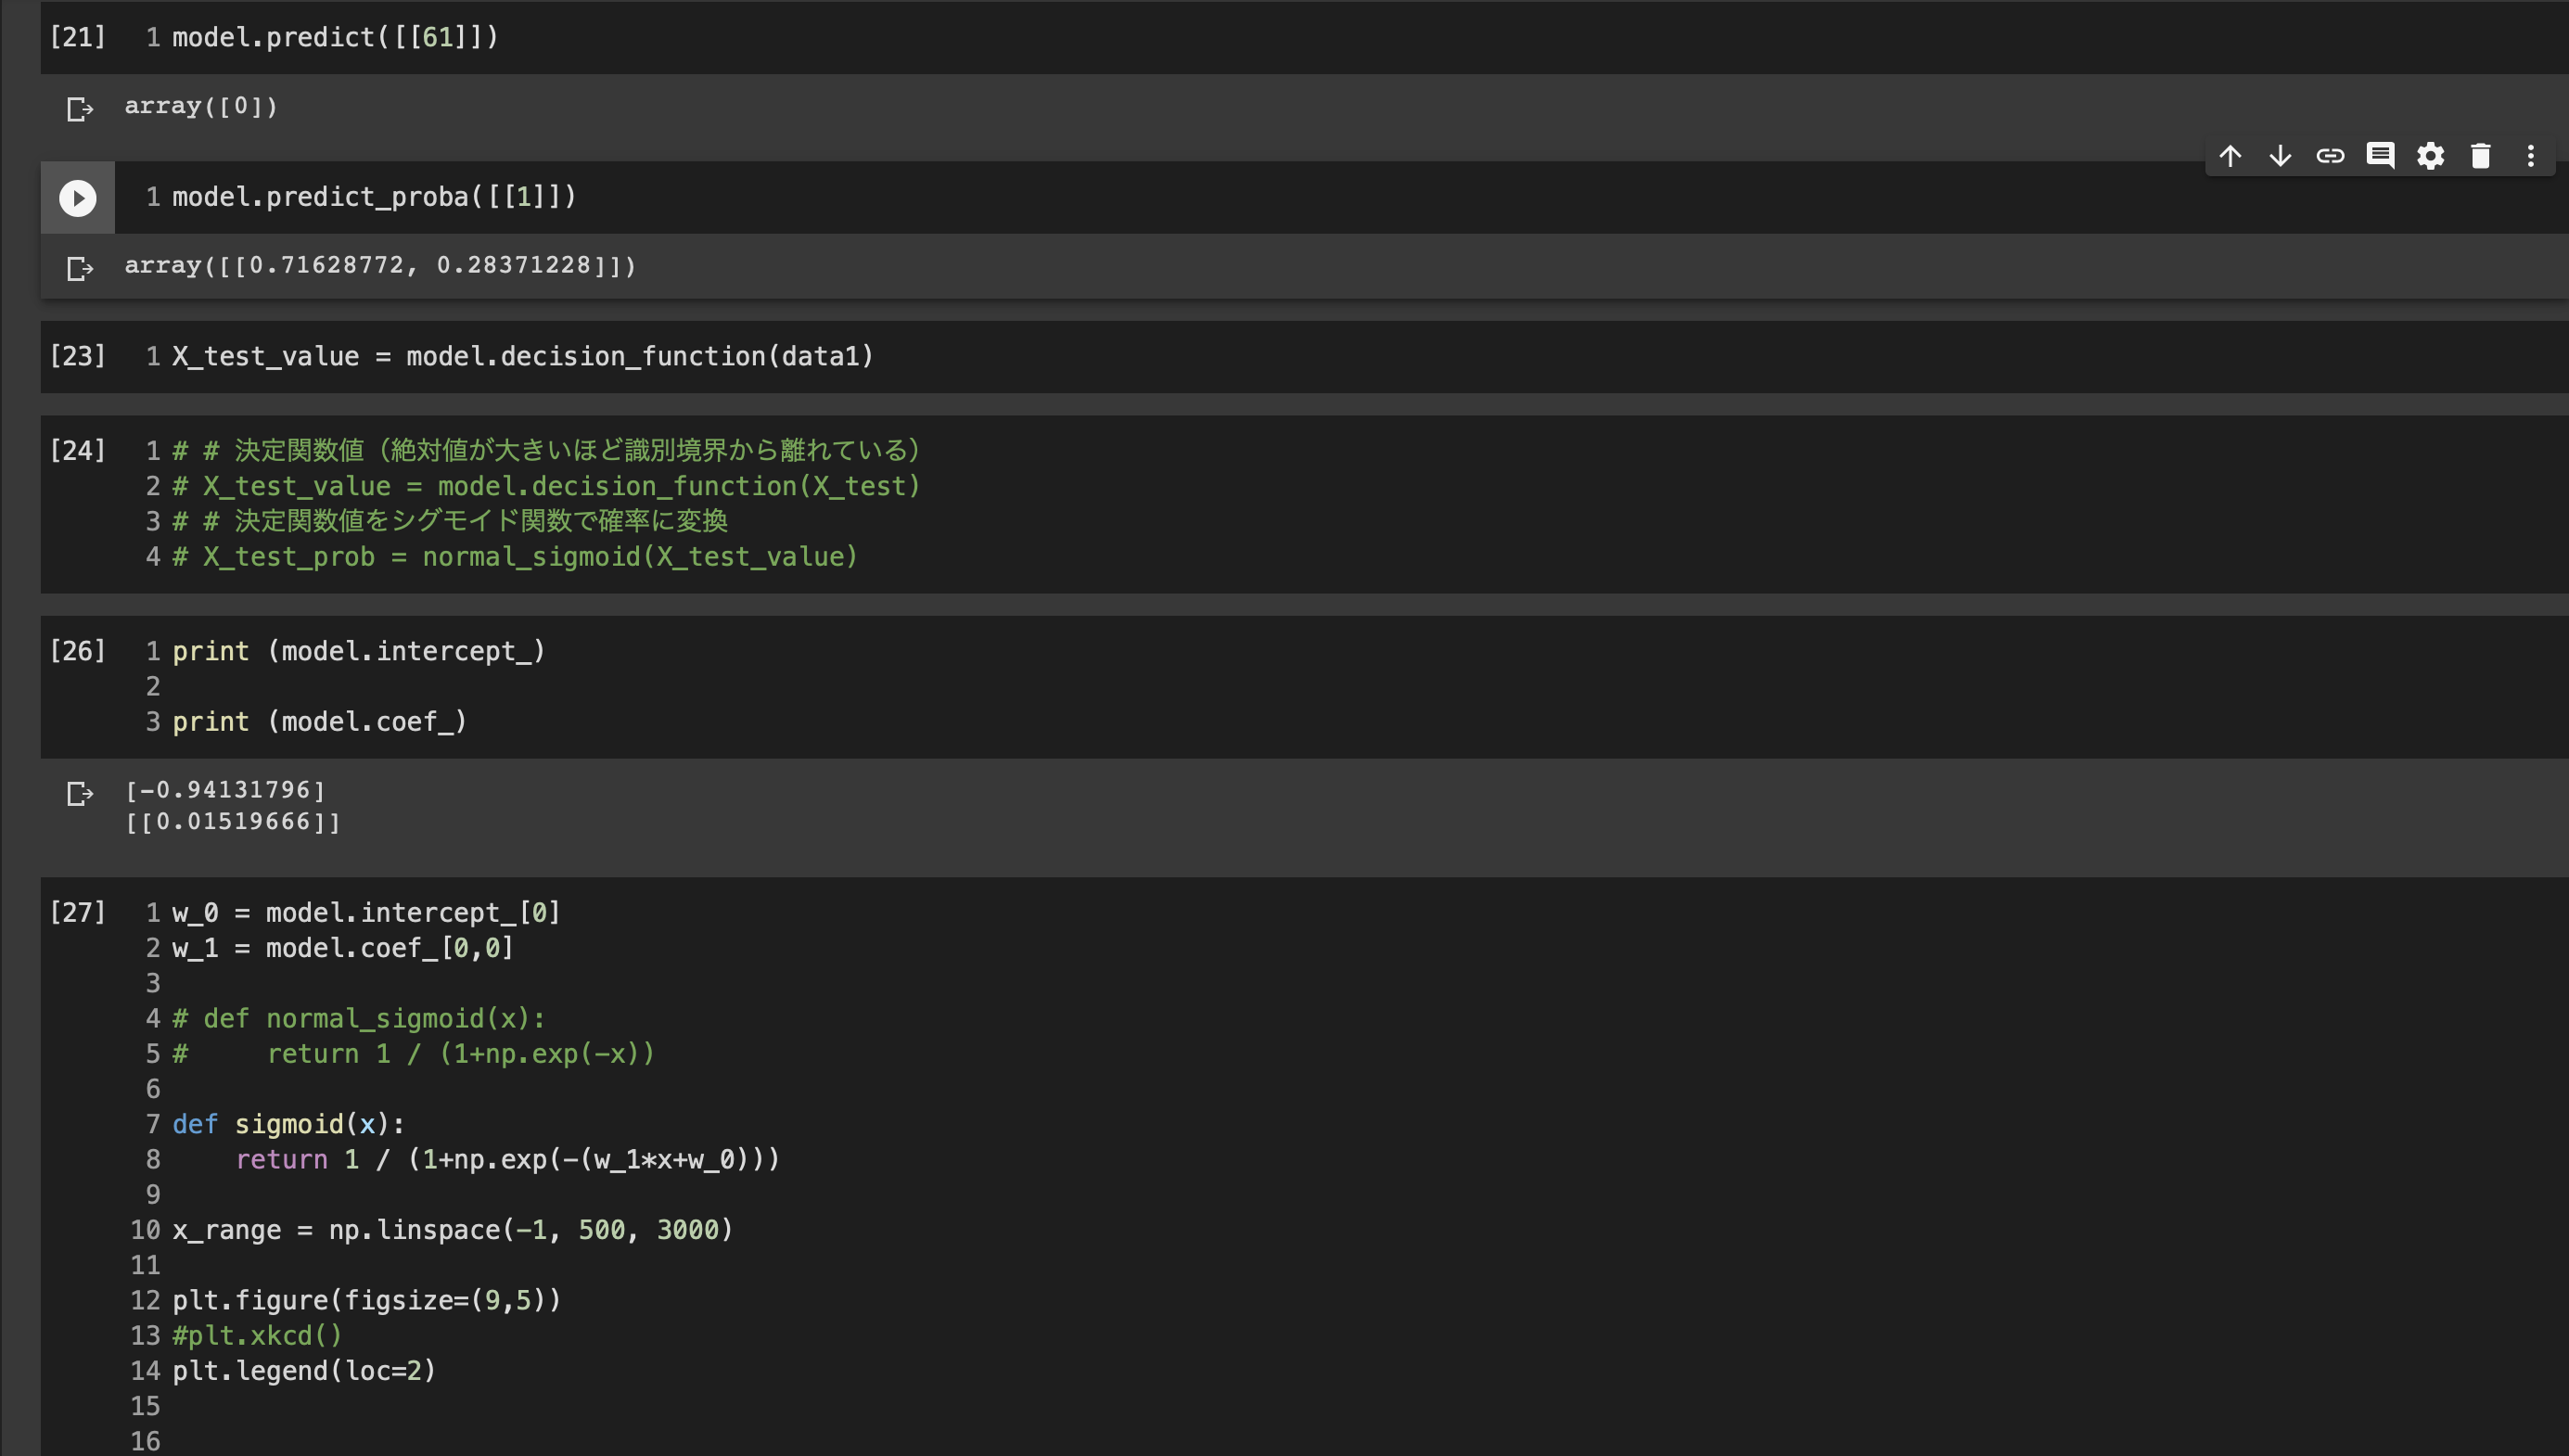This screenshot has height=1456, width=2569.
Task: Select execution count [23] cell marker
Action: (x=77, y=357)
